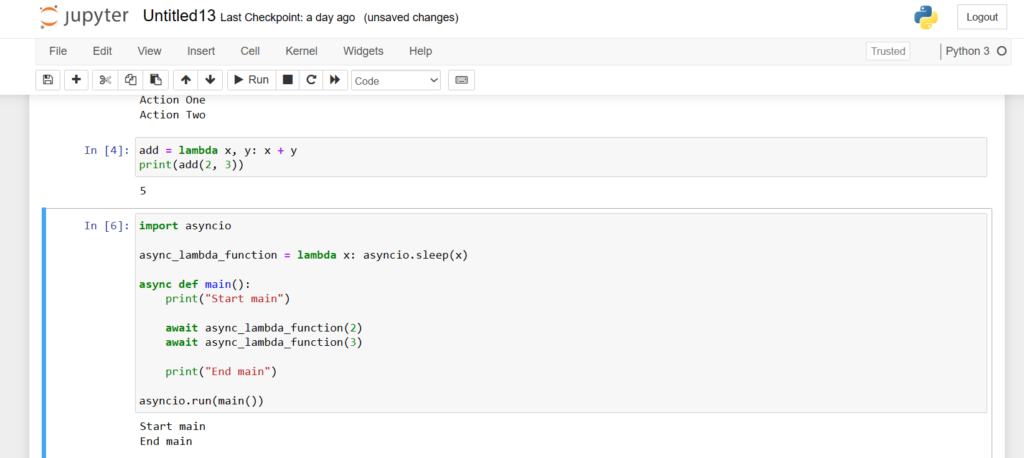Cut selected cells with the scissors icon
This screenshot has height=458, width=1024.
pyautogui.click(x=105, y=80)
